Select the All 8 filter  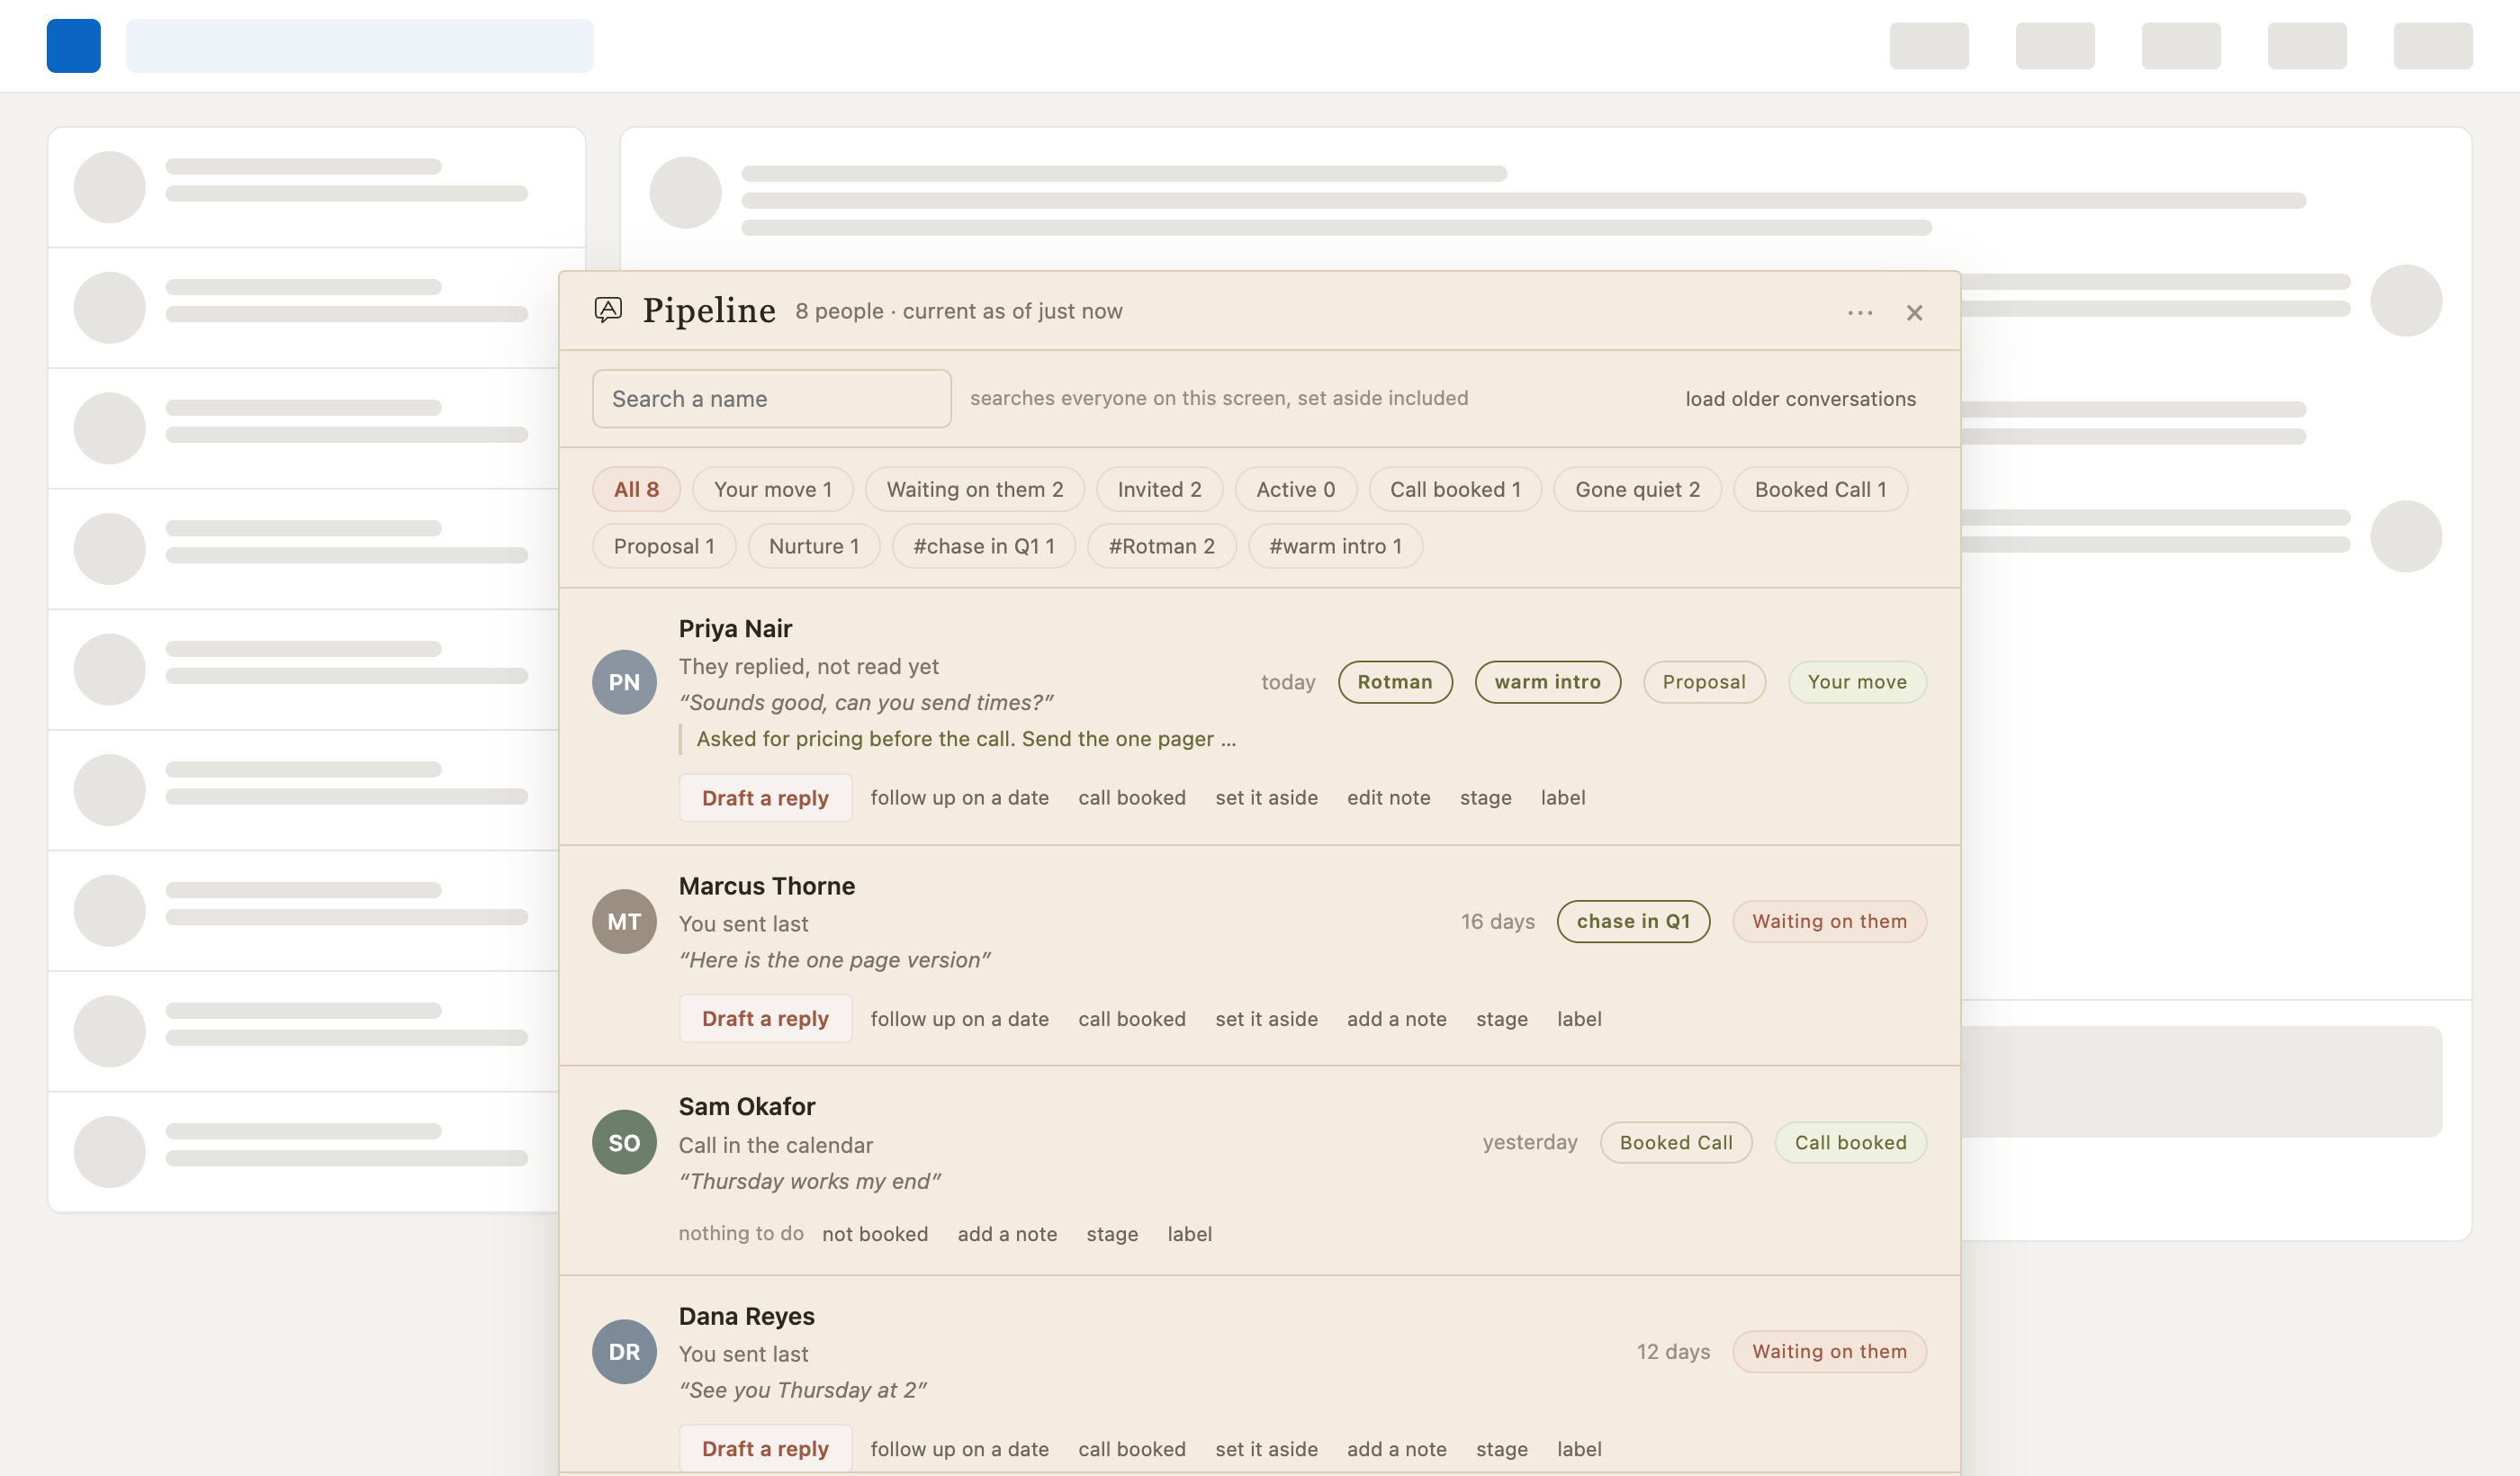pyautogui.click(x=636, y=489)
